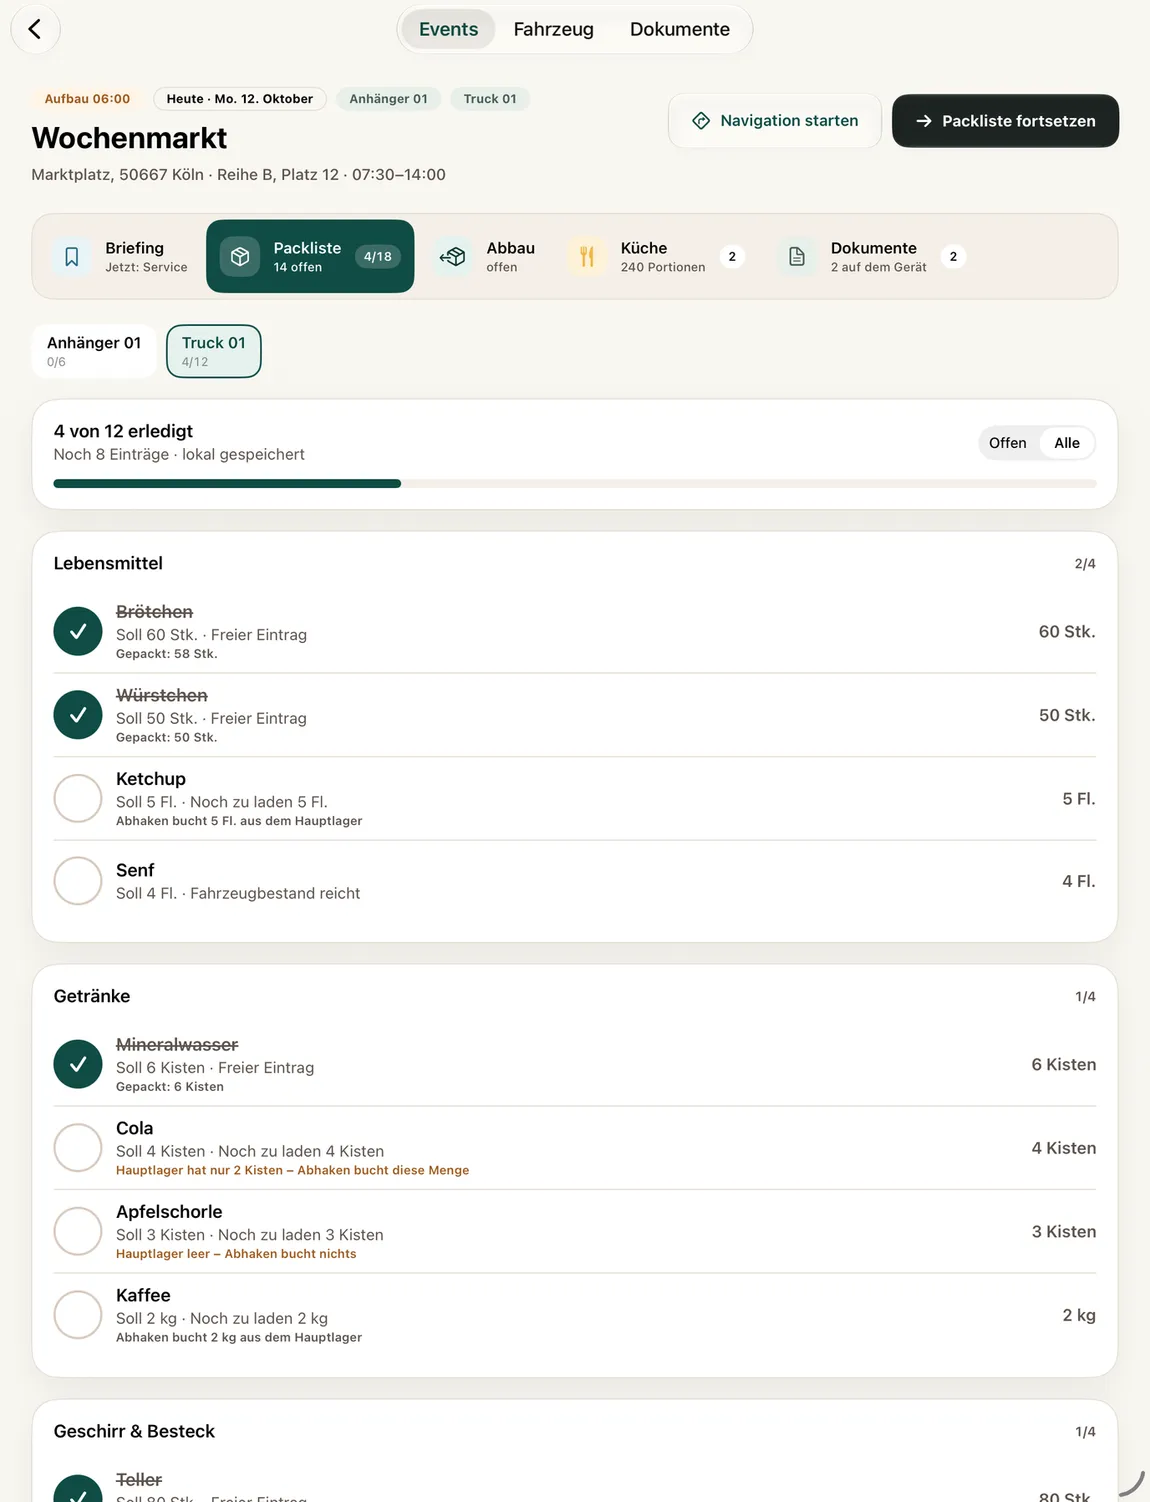Check off Kaffee
The image size is (1150, 1502).
(78, 1315)
